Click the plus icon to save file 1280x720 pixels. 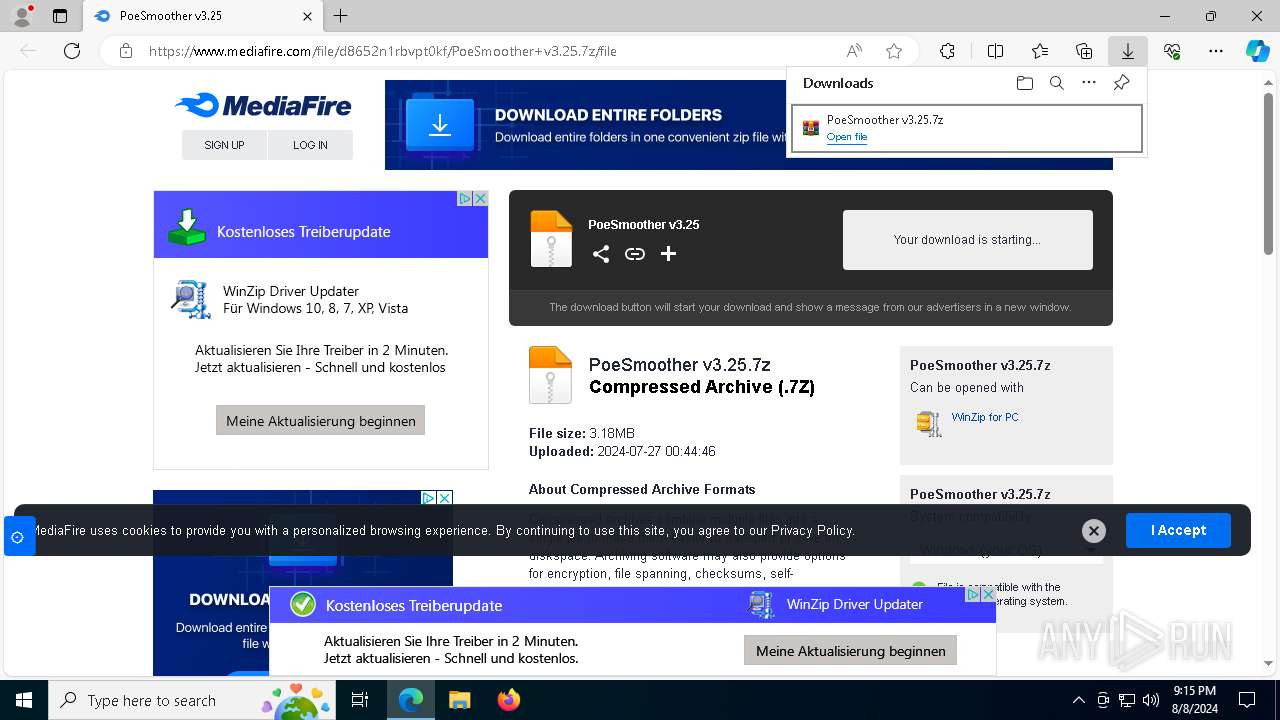(x=668, y=254)
